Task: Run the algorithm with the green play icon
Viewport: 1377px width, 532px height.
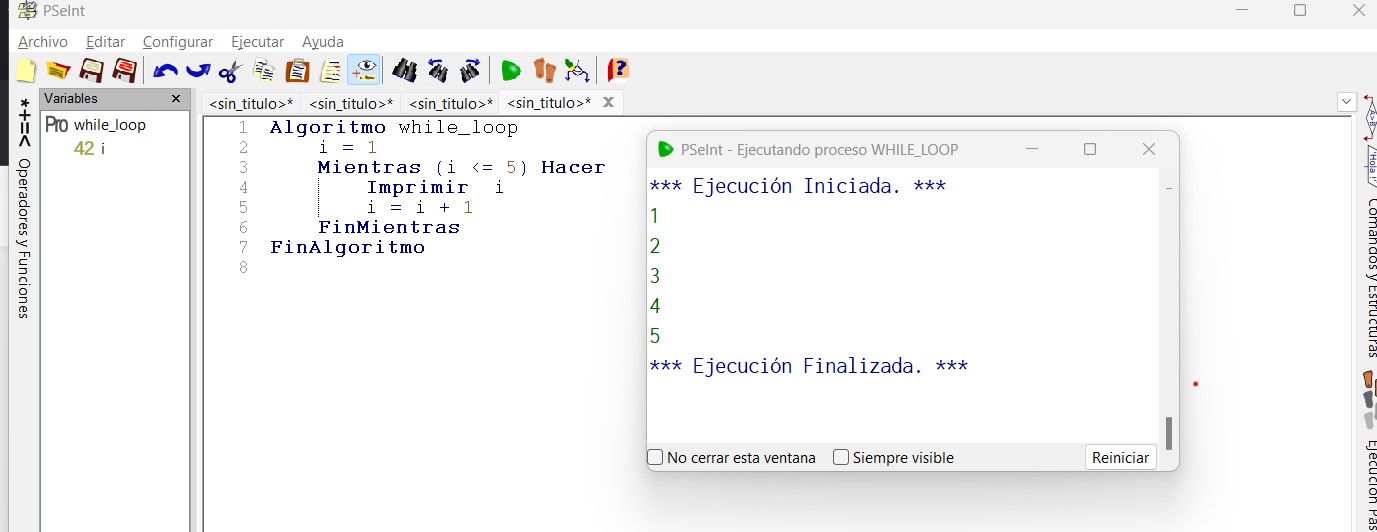Action: point(511,71)
